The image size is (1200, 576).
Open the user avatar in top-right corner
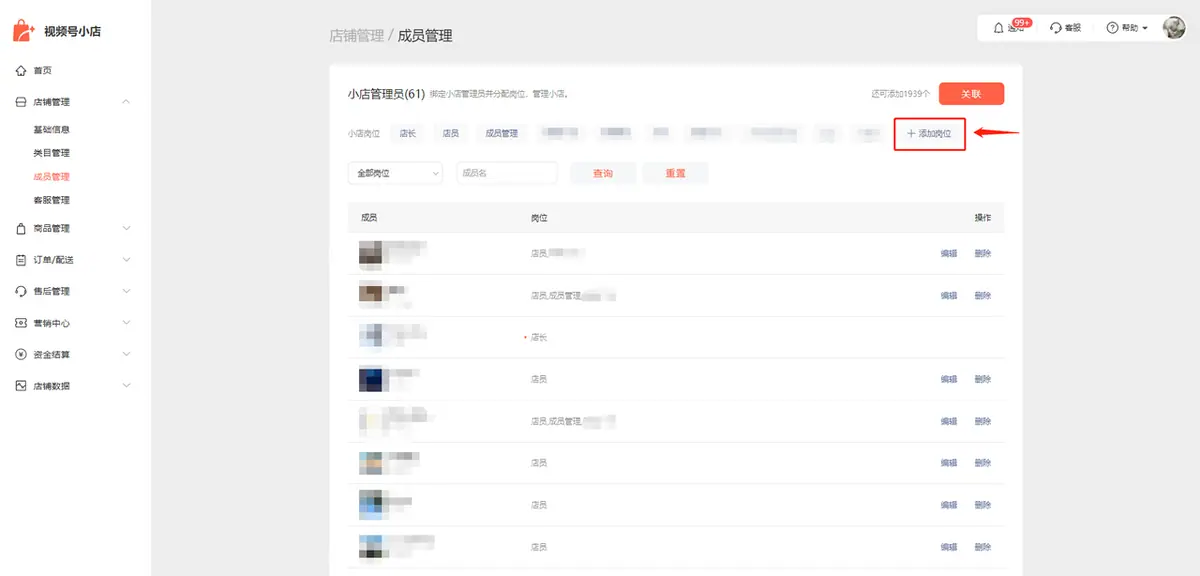pyautogui.click(x=1174, y=28)
